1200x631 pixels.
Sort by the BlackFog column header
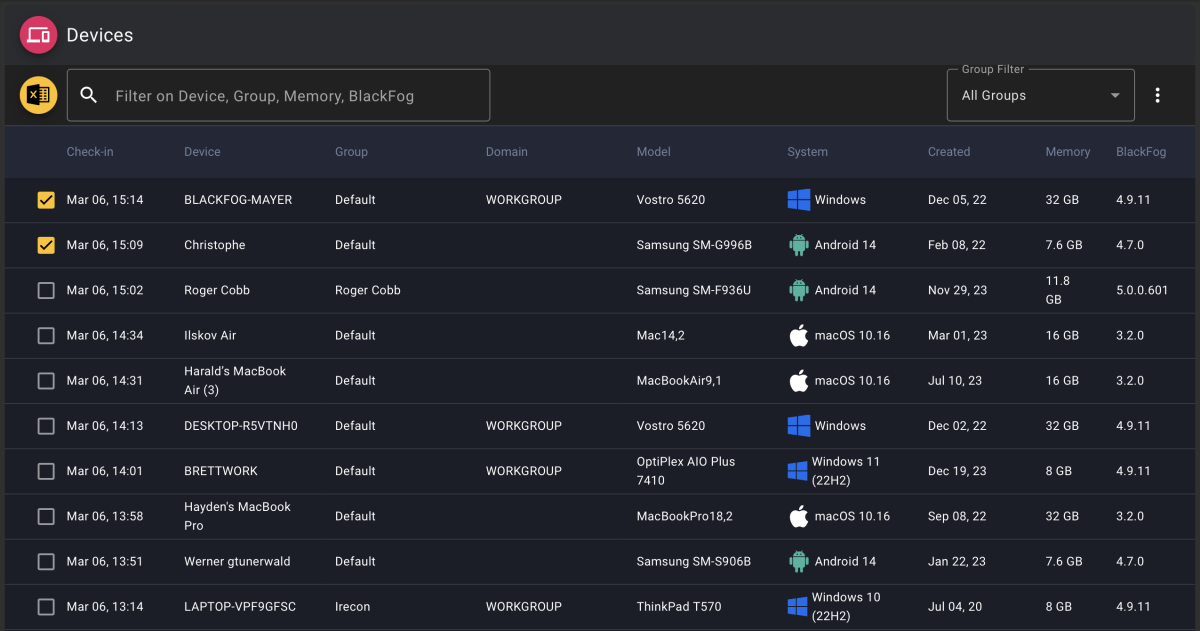pyautogui.click(x=1141, y=152)
